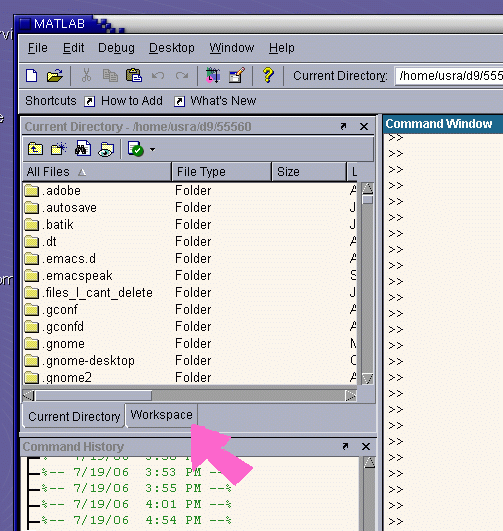The width and height of the screenshot is (503, 531).
Task: Open the Window menu
Action: (232, 48)
